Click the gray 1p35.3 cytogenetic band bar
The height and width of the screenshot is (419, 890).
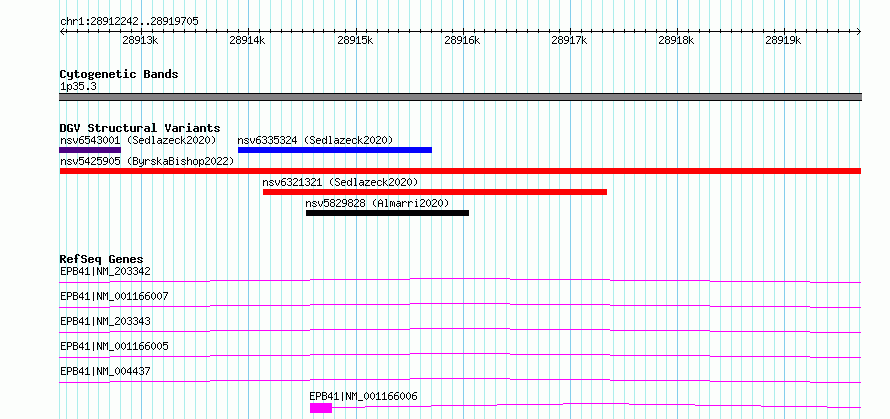[460, 97]
